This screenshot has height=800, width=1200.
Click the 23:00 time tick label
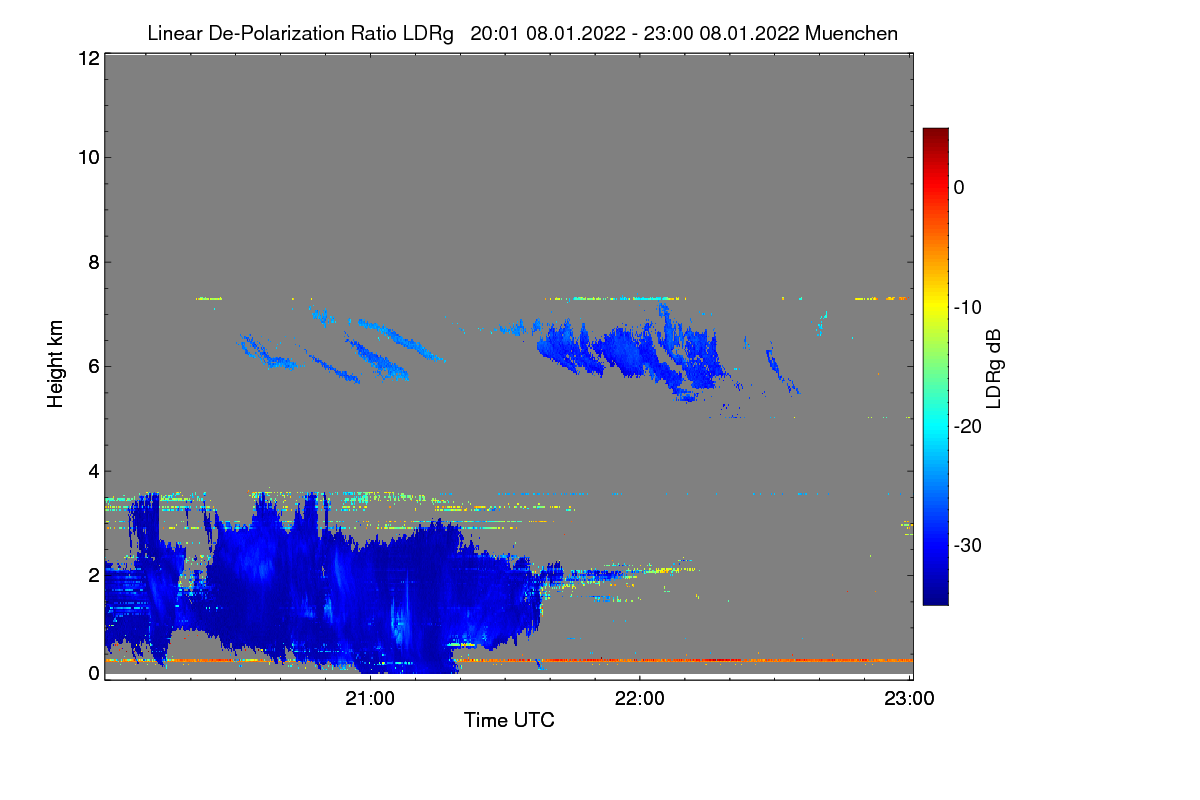(909, 699)
